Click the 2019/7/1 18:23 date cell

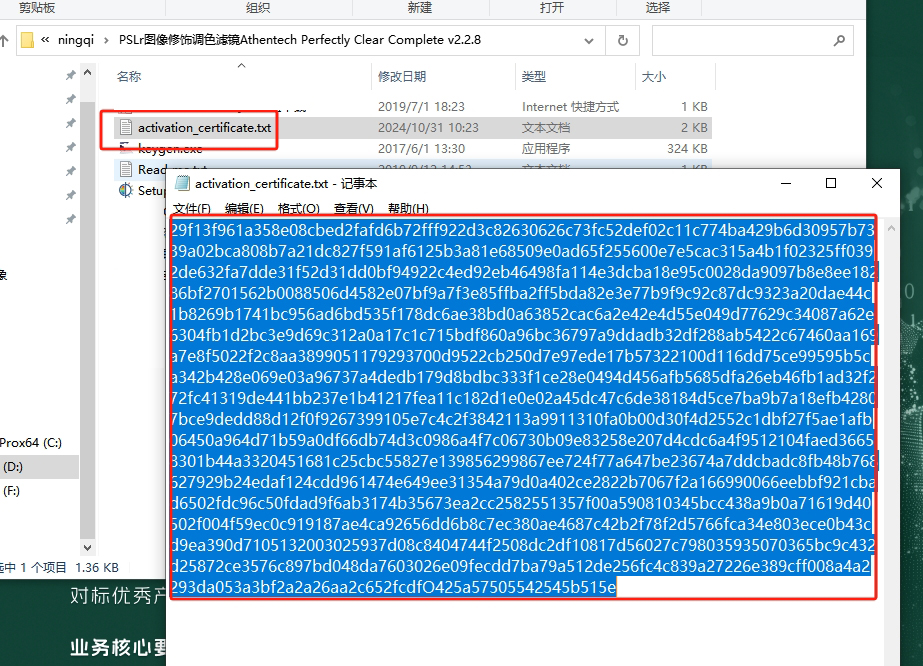421,107
